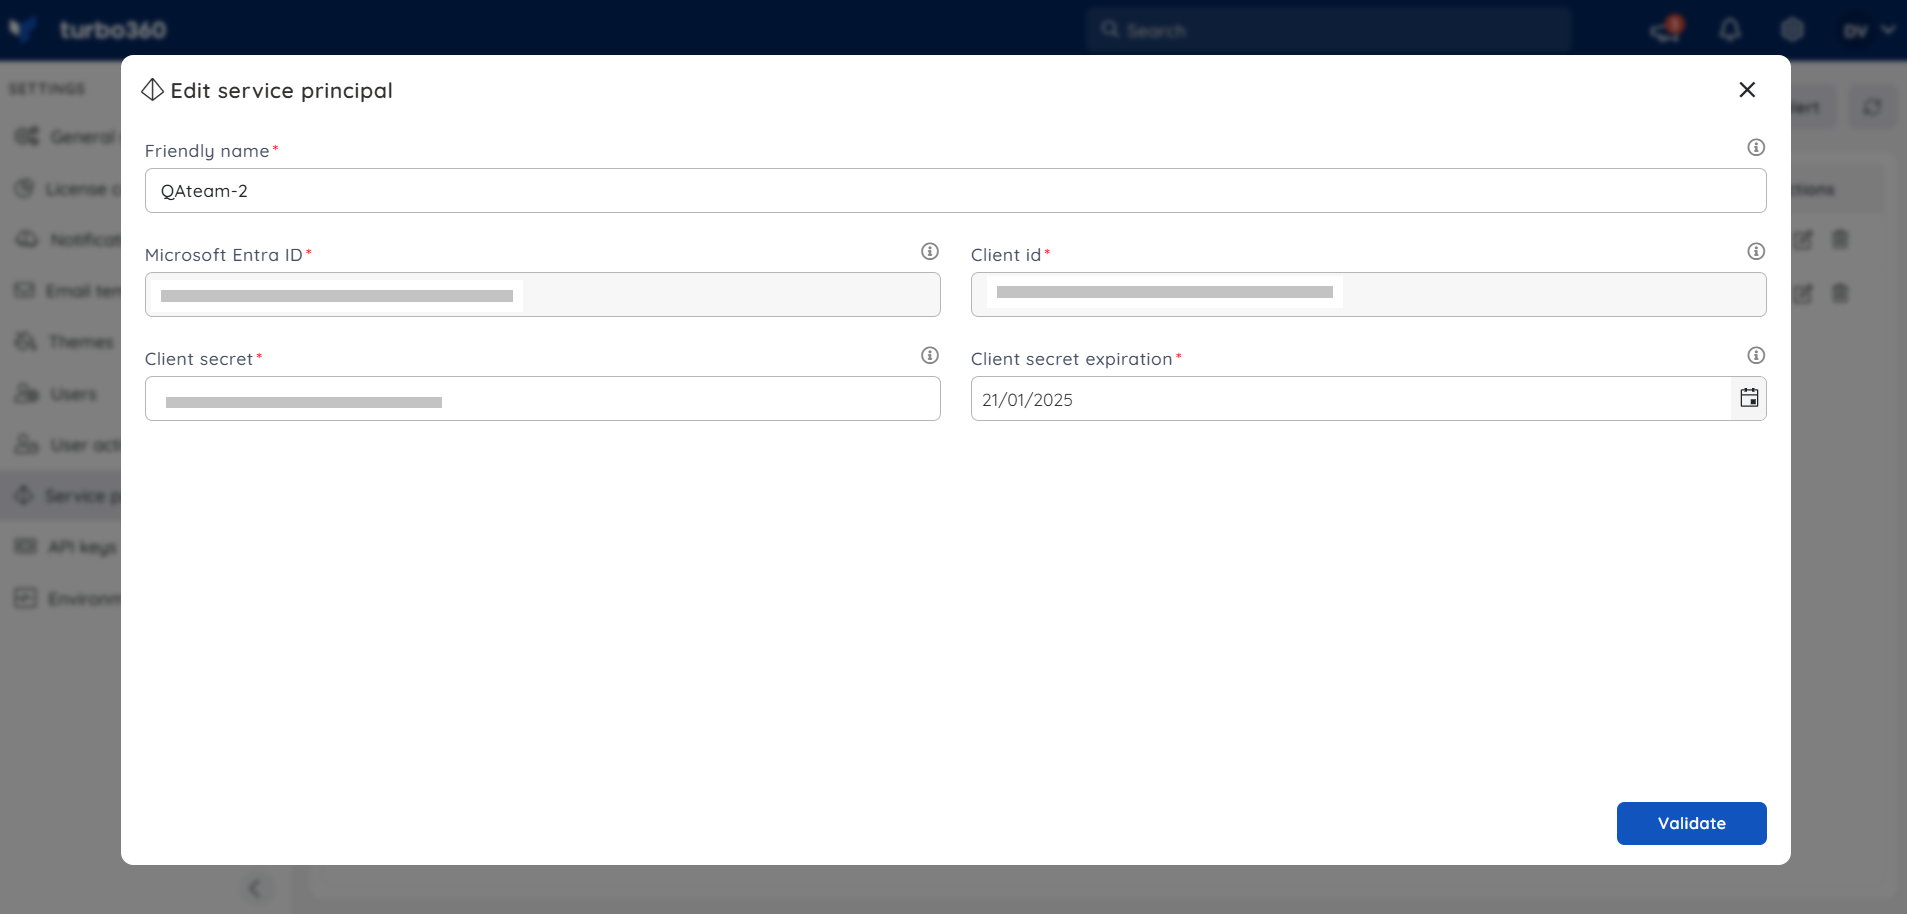Image resolution: width=1907 pixels, height=914 pixels.
Task: Click the Client secret input field
Action: click(x=542, y=398)
